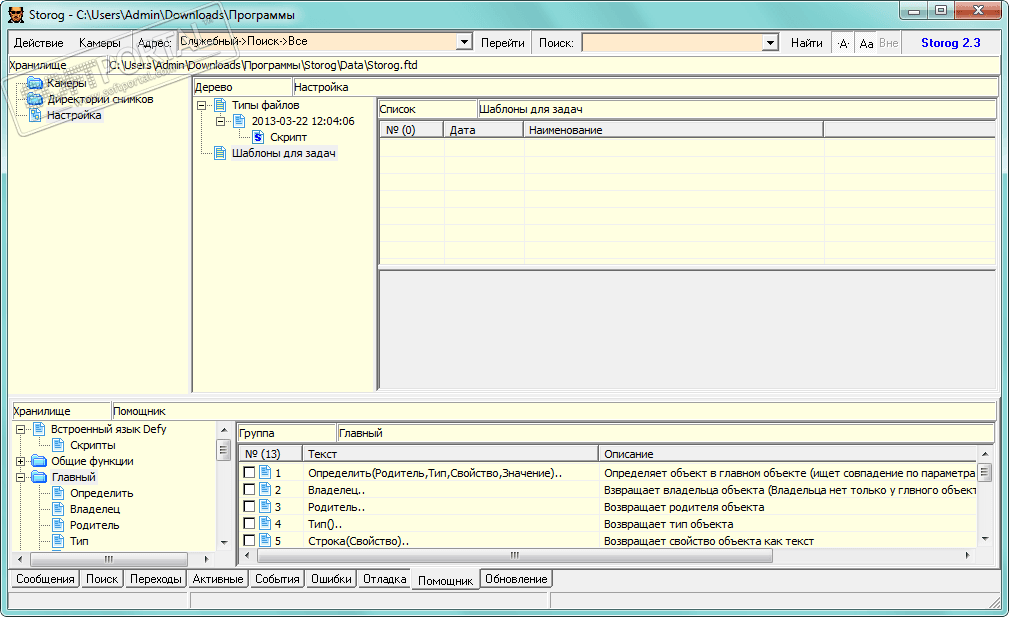Check the box for row 4 Тип()
Screen dimensions: 1009x617
pos(249,524)
